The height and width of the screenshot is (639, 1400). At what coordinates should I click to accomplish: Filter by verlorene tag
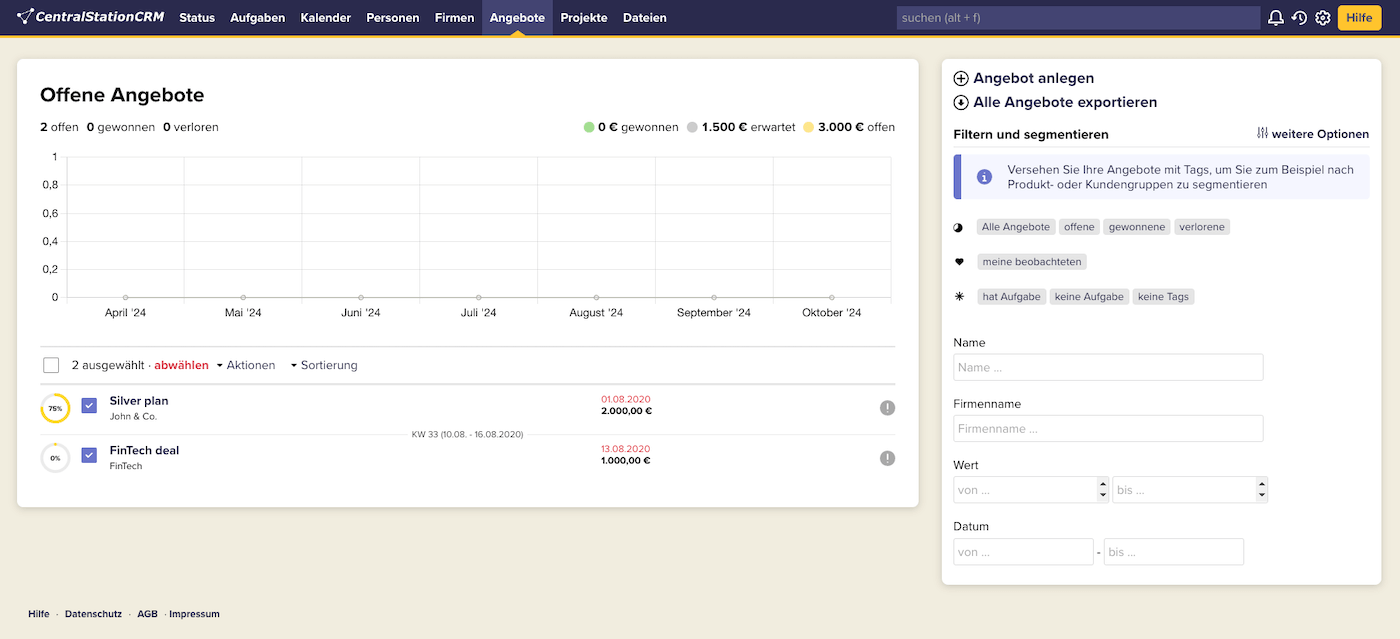tap(1202, 227)
